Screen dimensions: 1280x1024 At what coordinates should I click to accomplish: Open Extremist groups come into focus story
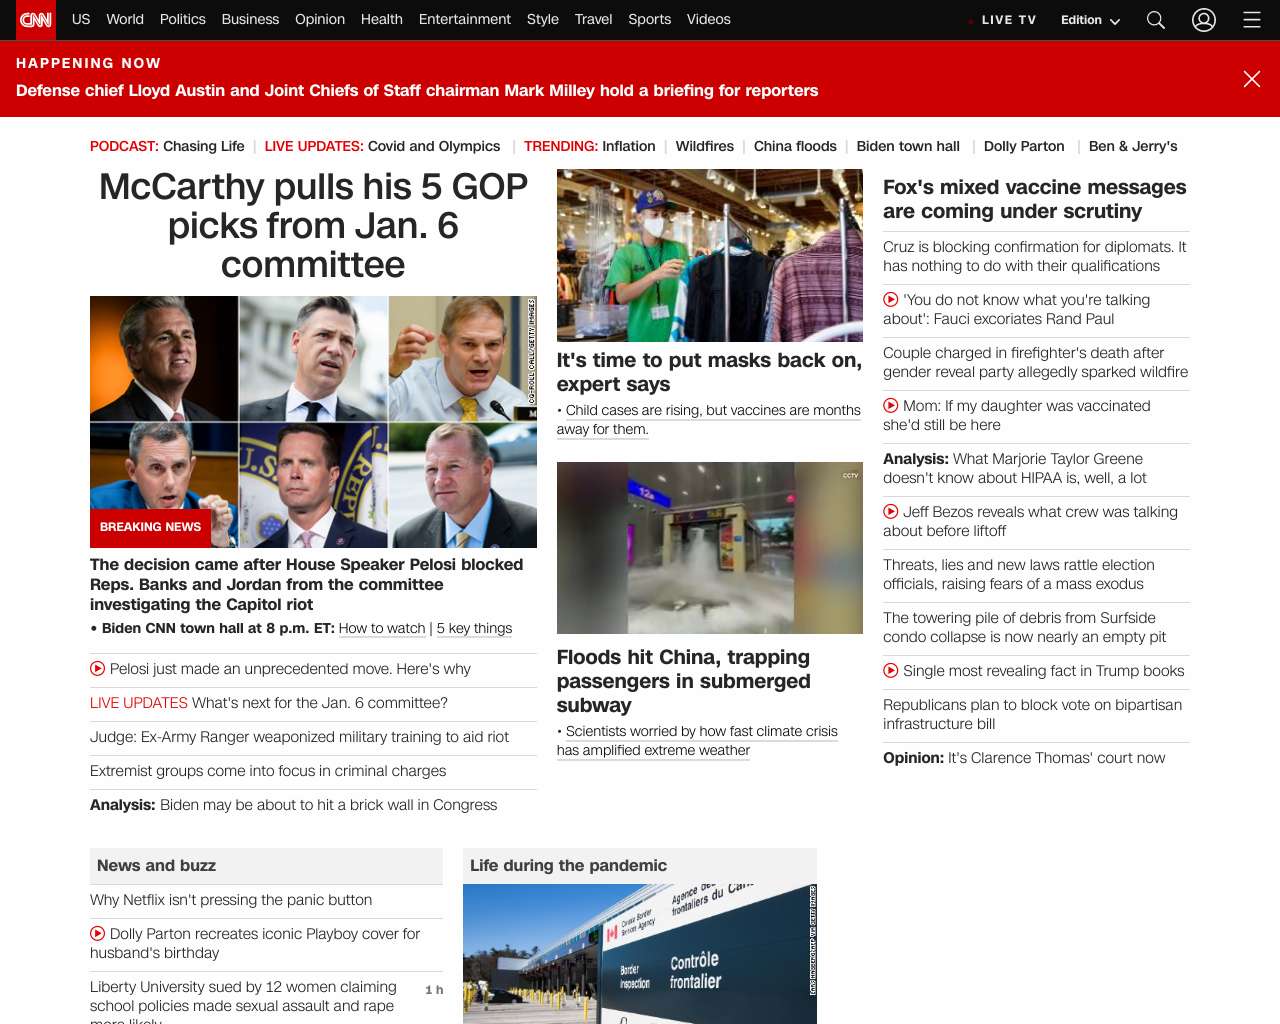(268, 771)
